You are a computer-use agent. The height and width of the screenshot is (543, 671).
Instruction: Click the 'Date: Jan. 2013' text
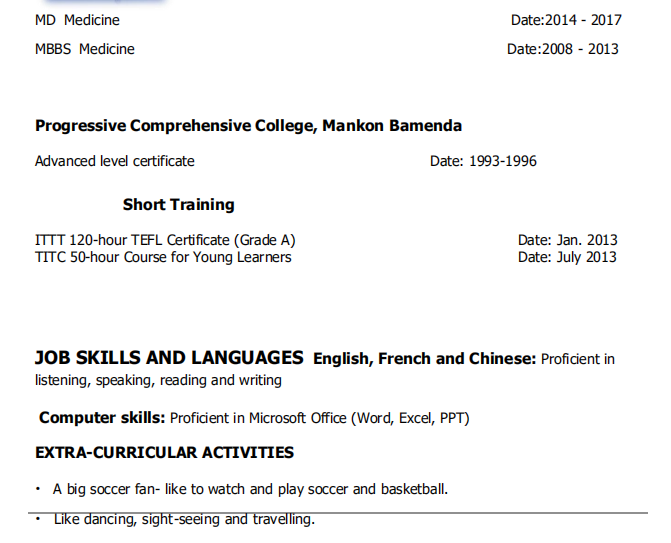click(x=567, y=240)
